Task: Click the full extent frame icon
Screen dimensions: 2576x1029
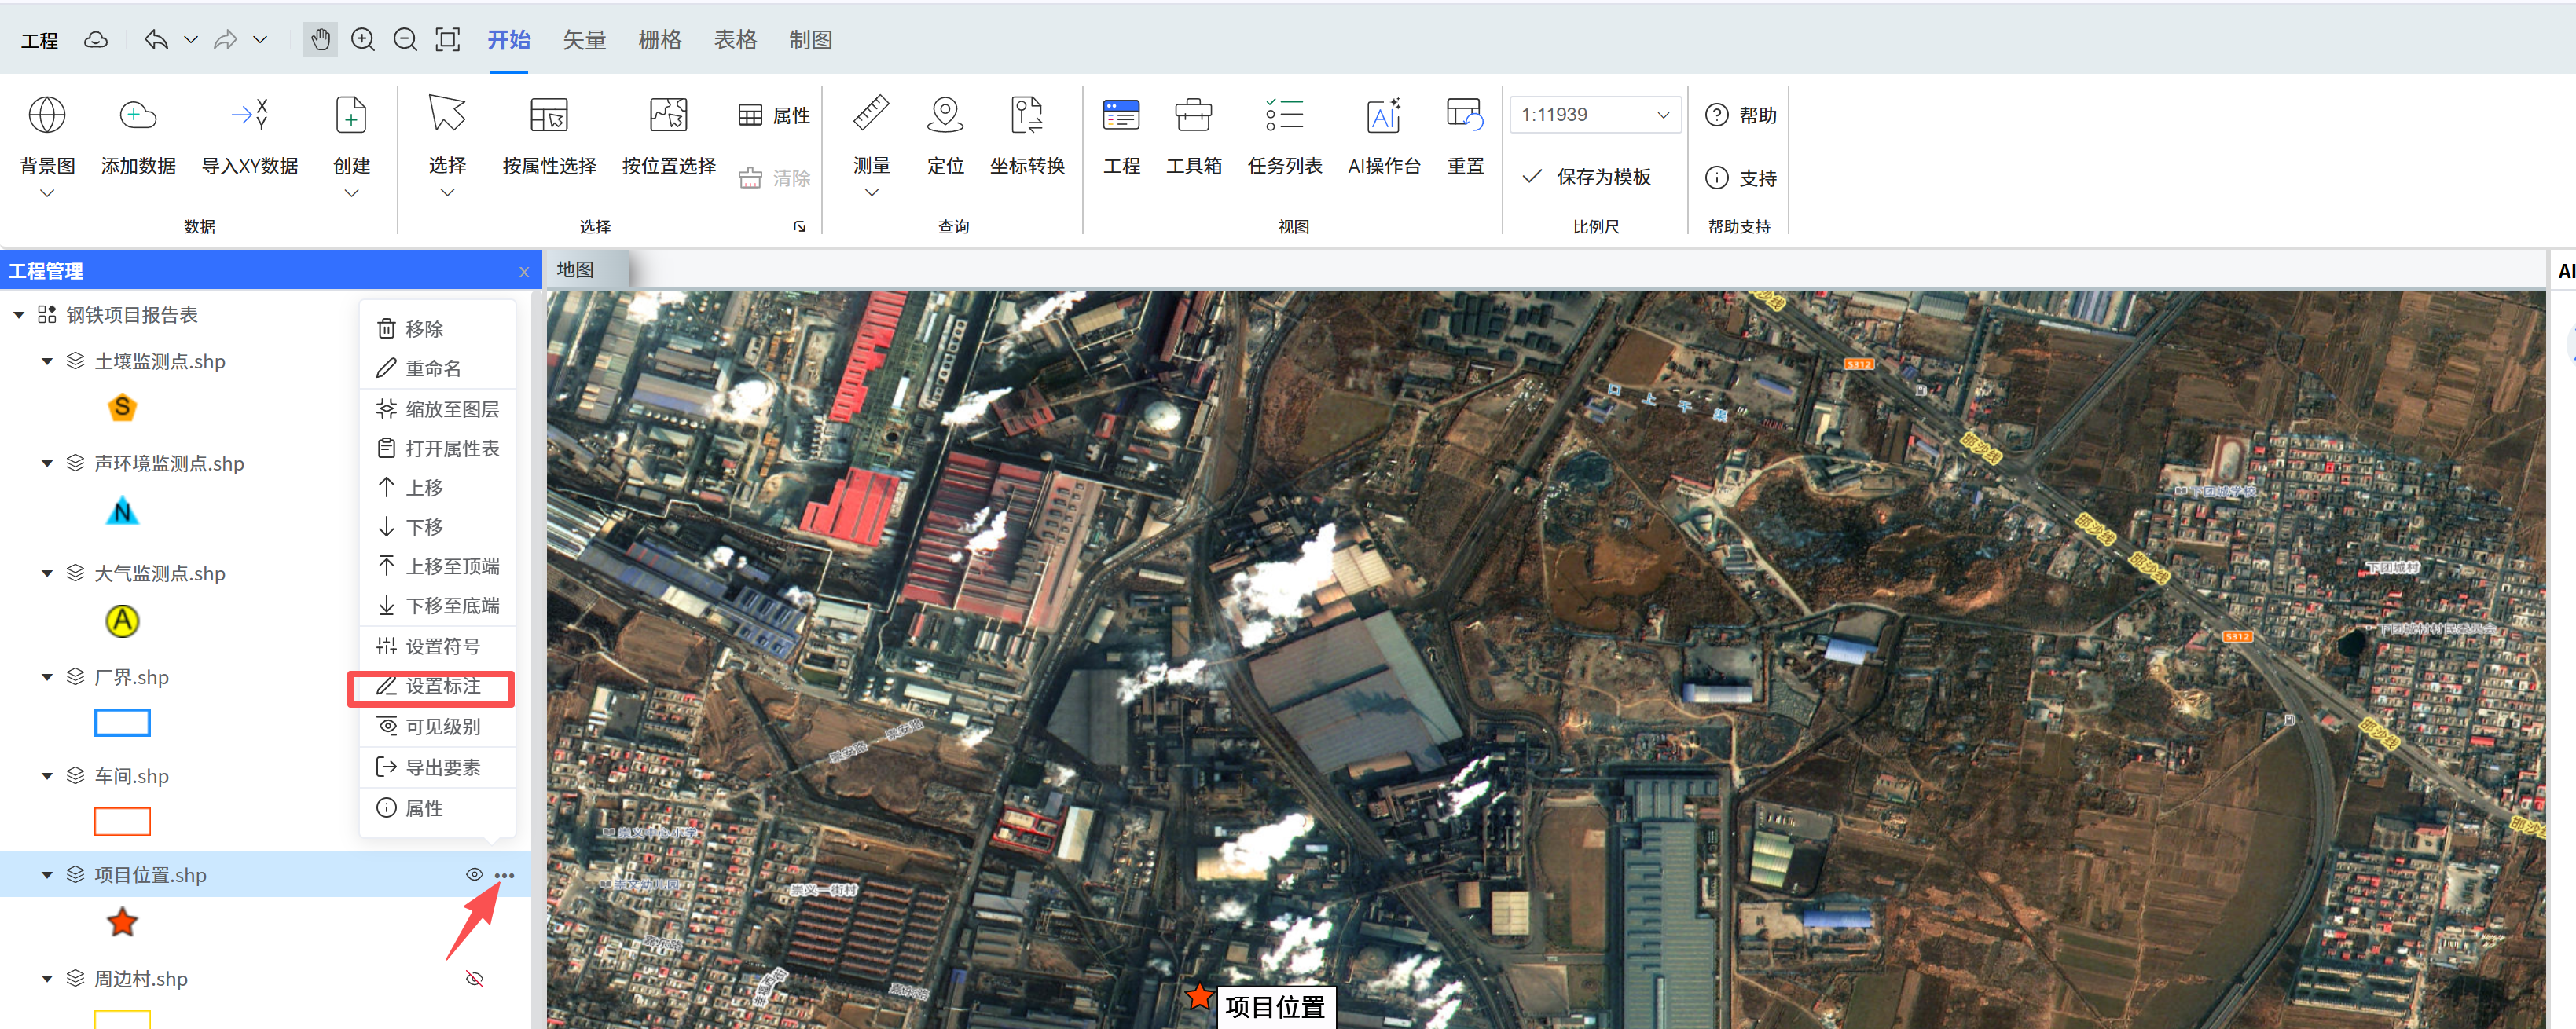Action: (447, 40)
